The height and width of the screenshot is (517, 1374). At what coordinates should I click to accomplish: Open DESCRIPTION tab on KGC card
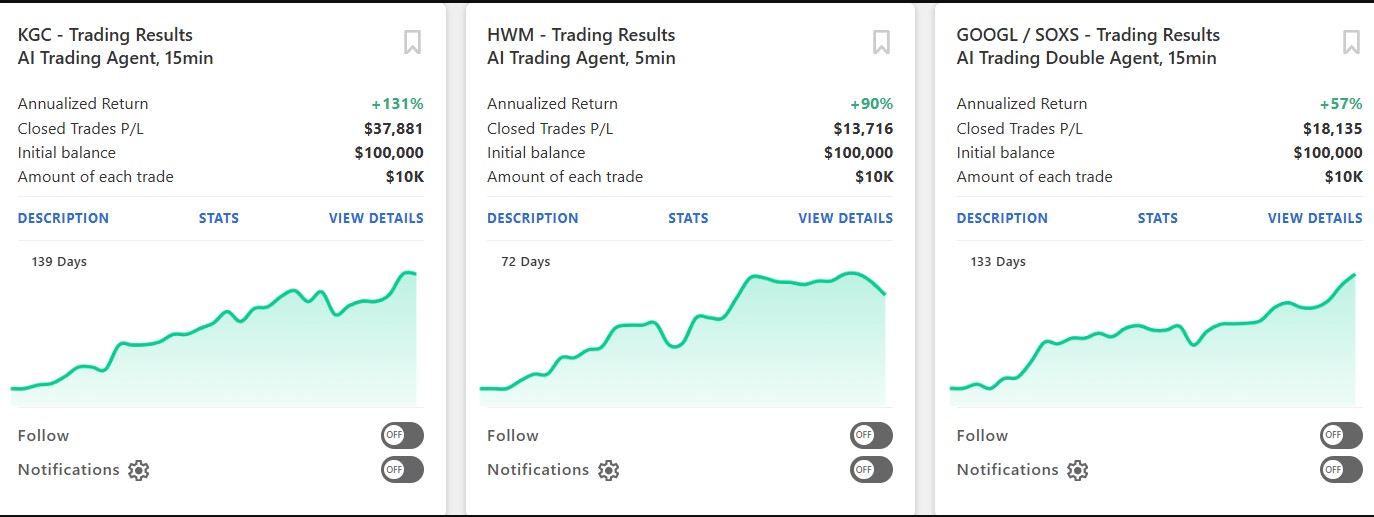pos(63,218)
